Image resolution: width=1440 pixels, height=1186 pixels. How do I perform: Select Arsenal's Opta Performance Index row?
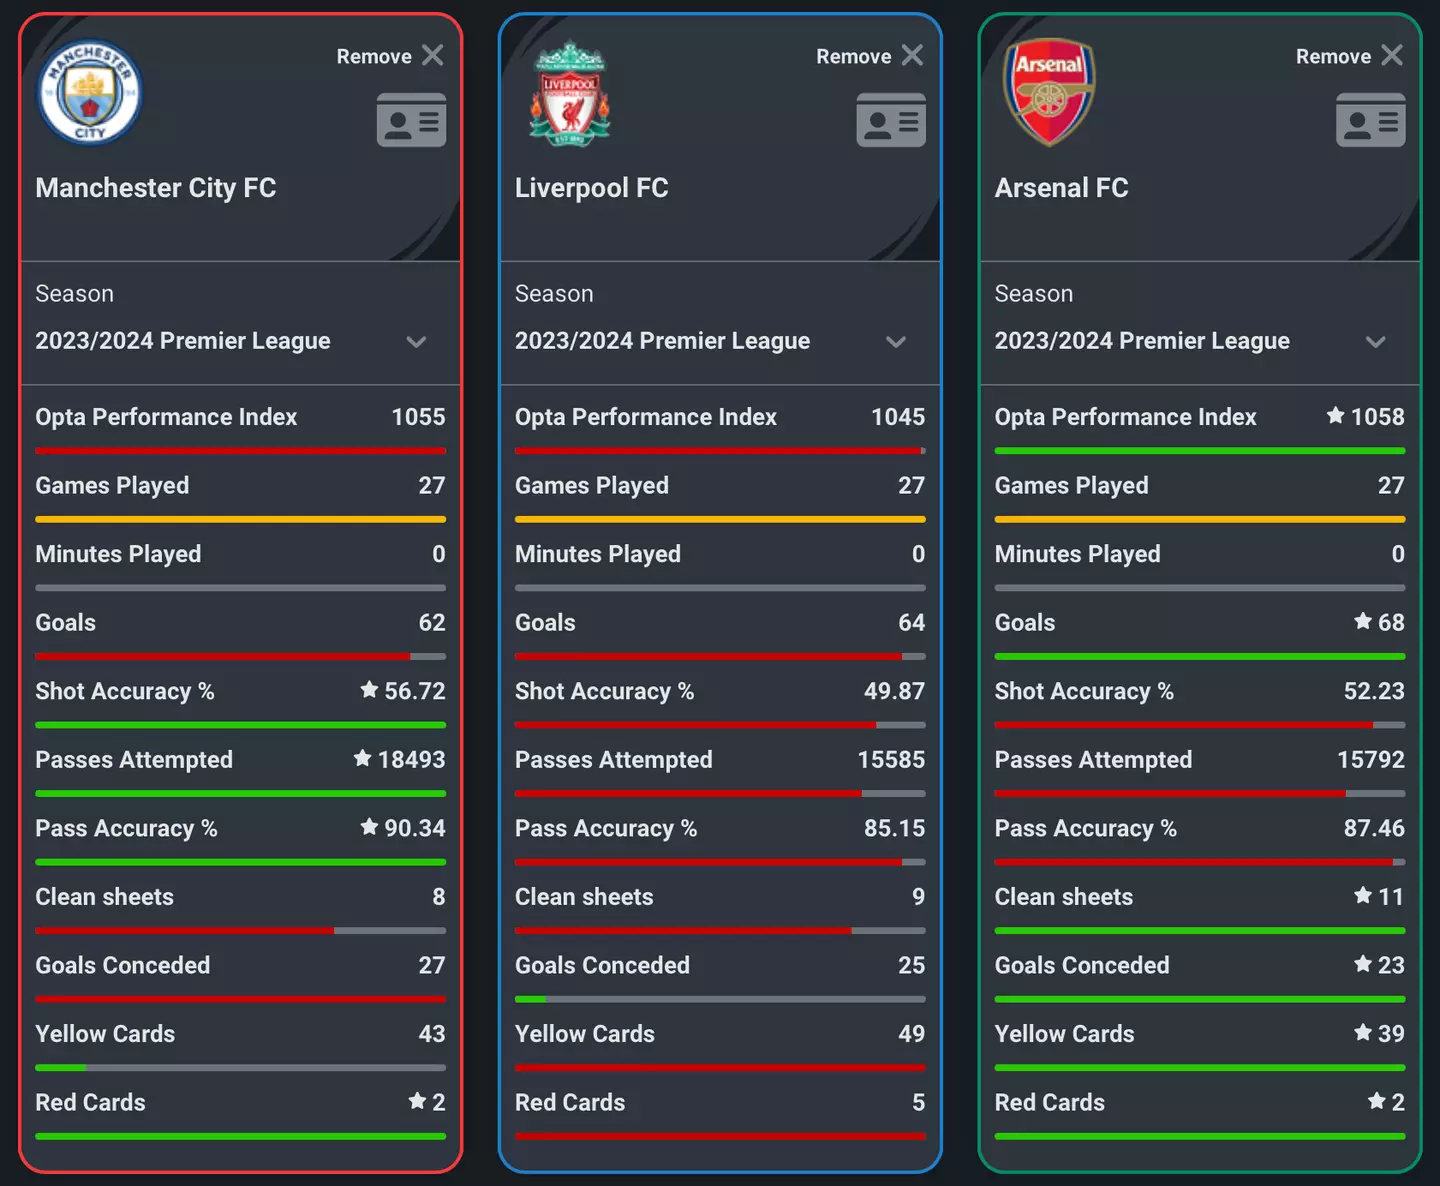point(1199,417)
